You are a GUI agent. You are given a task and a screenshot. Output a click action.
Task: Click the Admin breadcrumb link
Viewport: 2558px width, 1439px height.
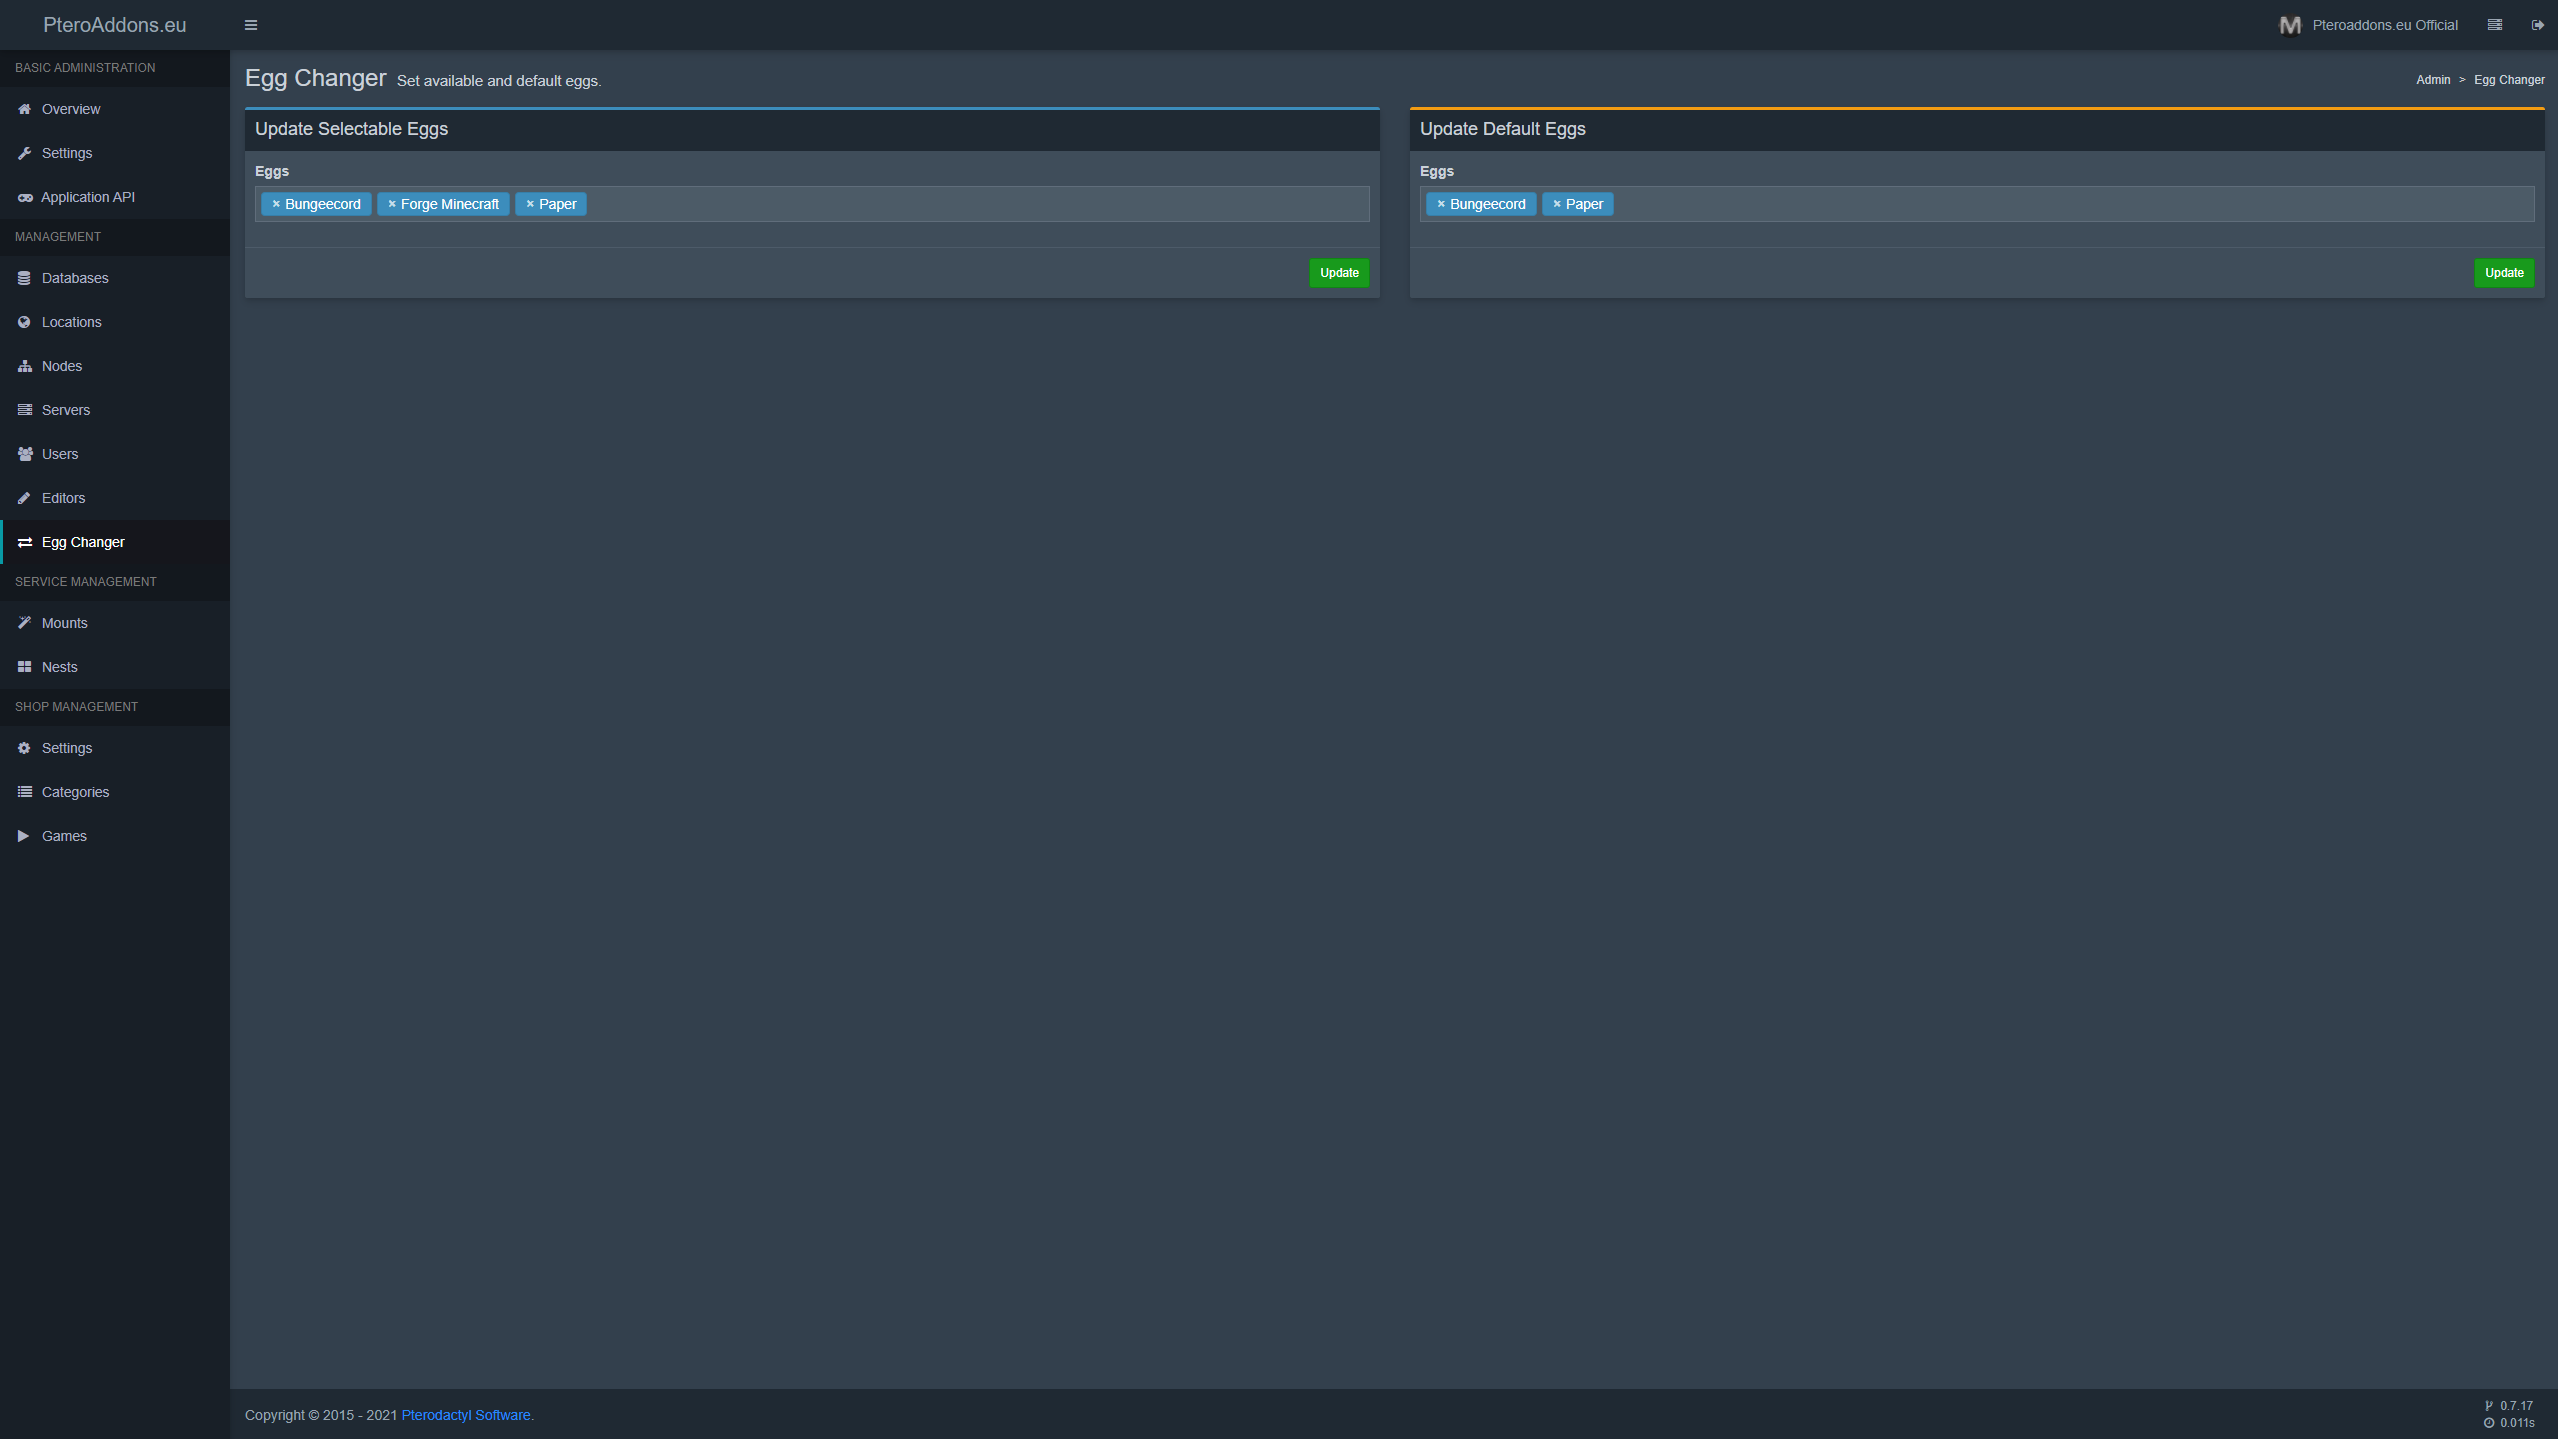[x=2432, y=80]
